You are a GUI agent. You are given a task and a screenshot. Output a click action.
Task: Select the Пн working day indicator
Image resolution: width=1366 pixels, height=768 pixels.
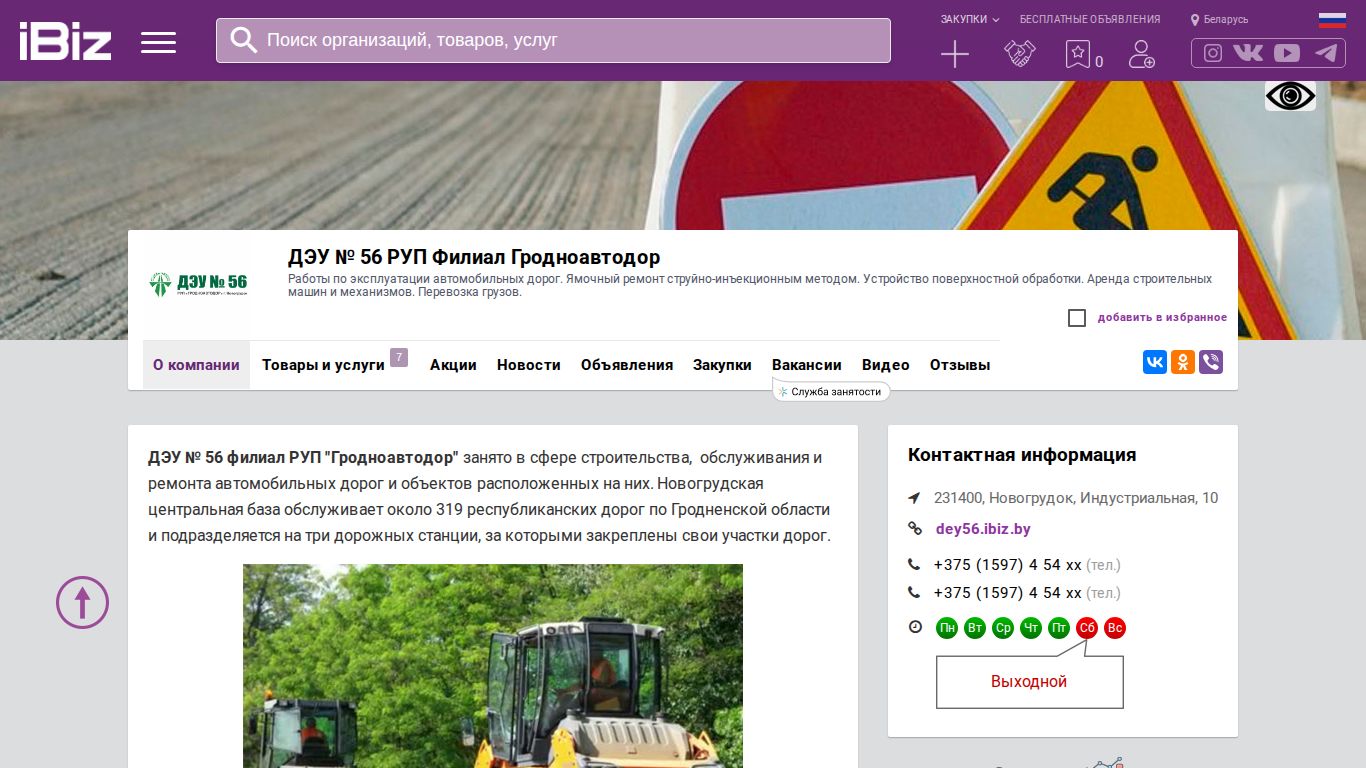point(947,628)
